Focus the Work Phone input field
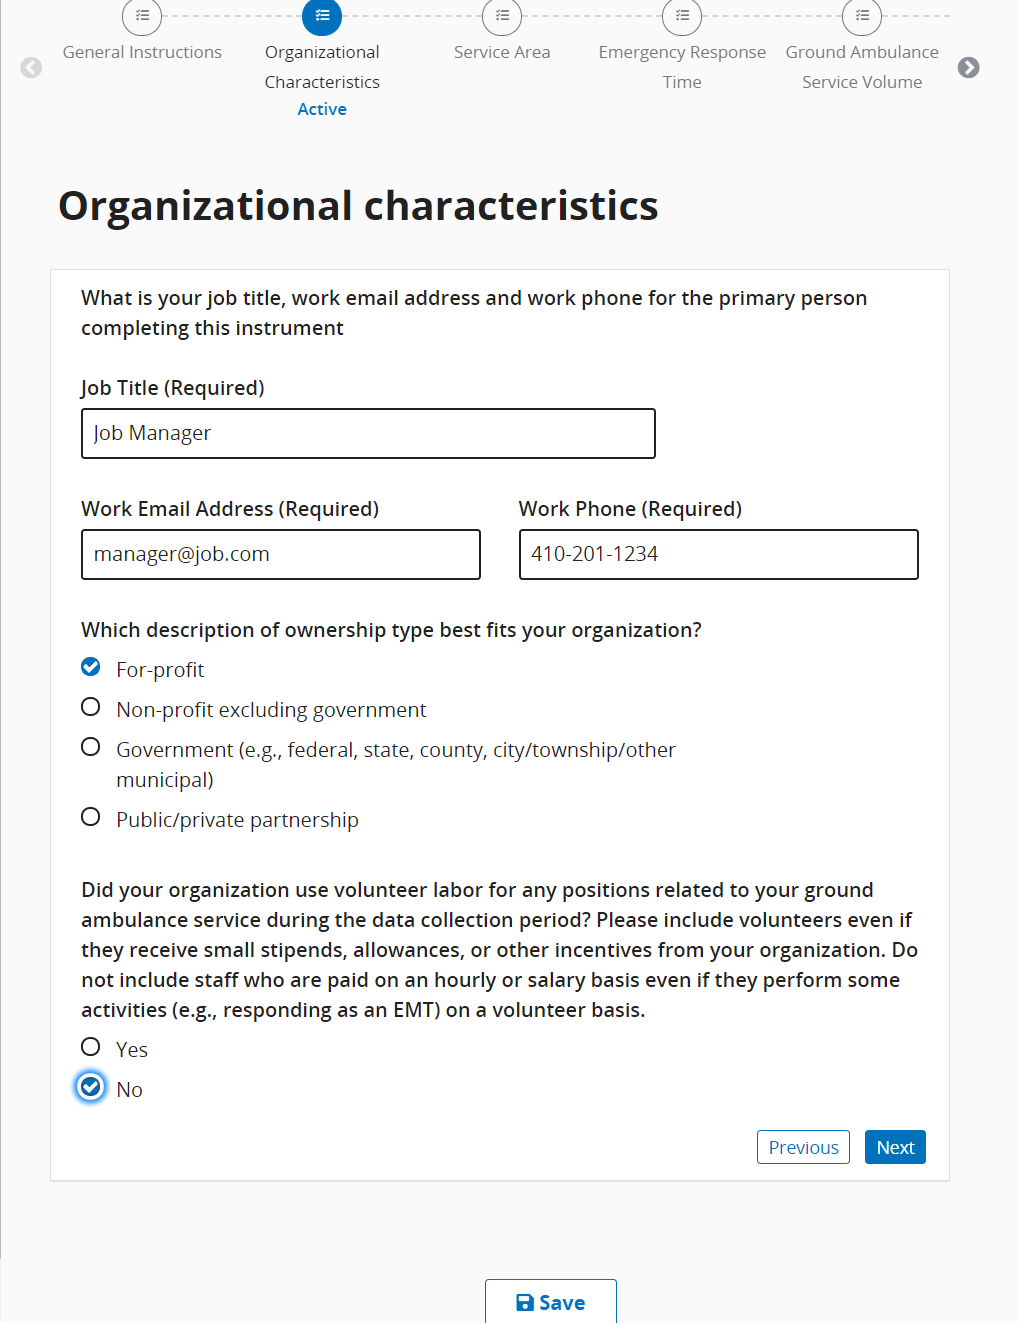 click(718, 555)
